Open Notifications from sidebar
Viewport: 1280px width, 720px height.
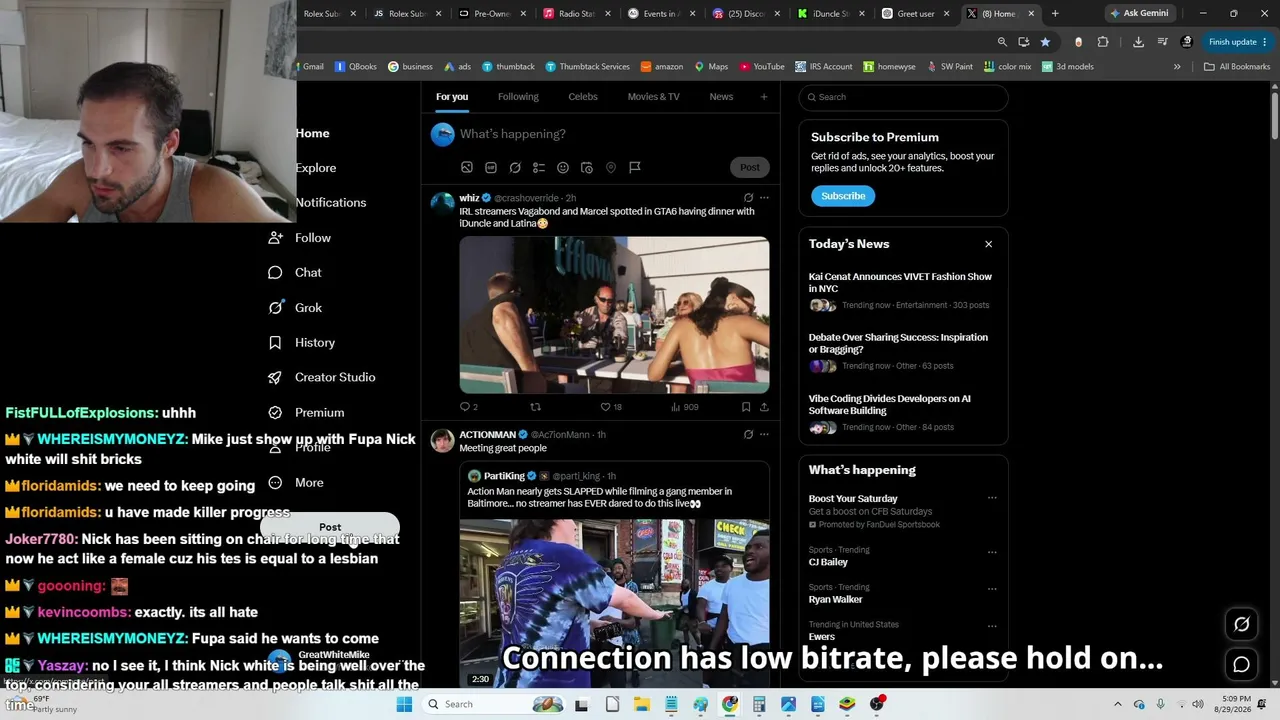[x=331, y=202]
